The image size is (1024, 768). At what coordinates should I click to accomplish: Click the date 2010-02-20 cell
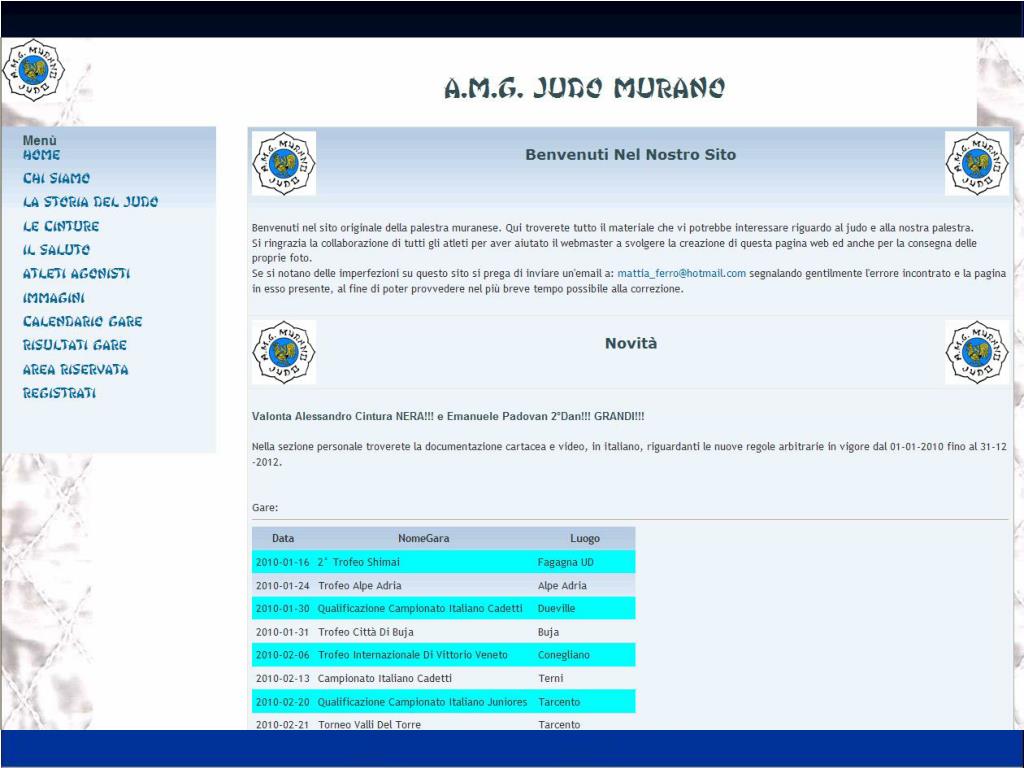click(282, 701)
